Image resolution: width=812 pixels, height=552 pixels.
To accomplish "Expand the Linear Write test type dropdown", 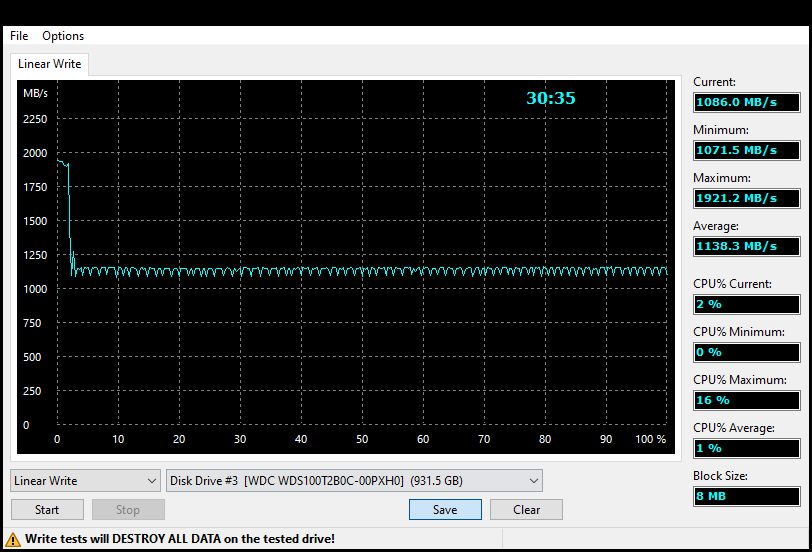I will [x=85, y=481].
